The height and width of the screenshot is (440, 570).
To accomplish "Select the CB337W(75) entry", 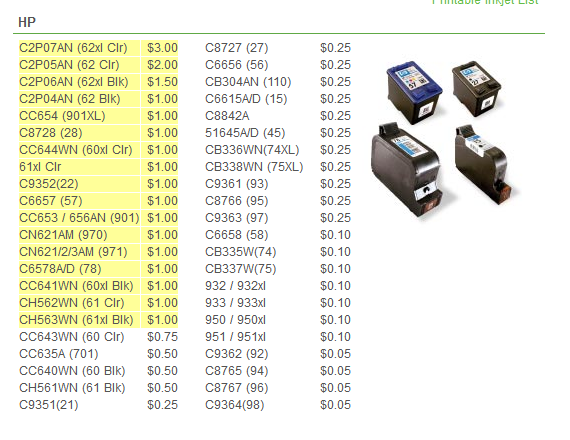I will pos(241,269).
